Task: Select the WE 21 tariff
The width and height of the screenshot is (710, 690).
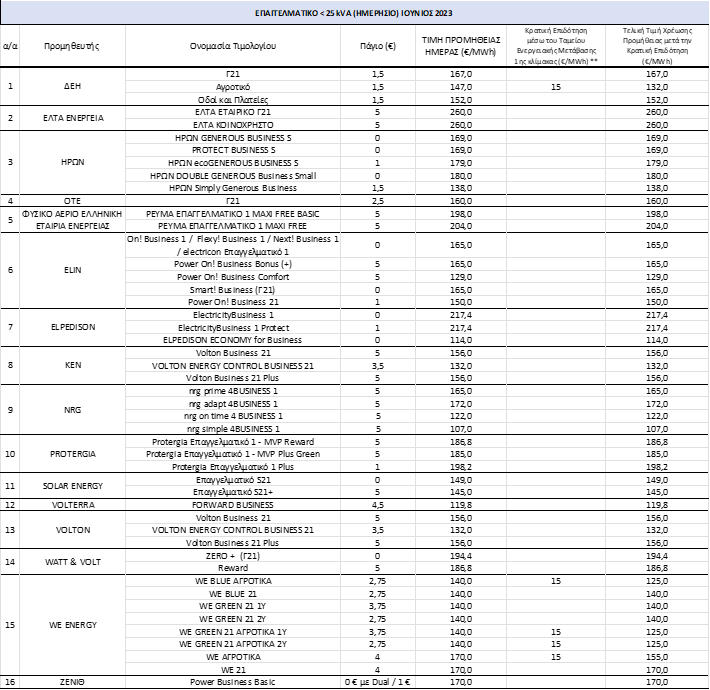Action: (x=233, y=670)
